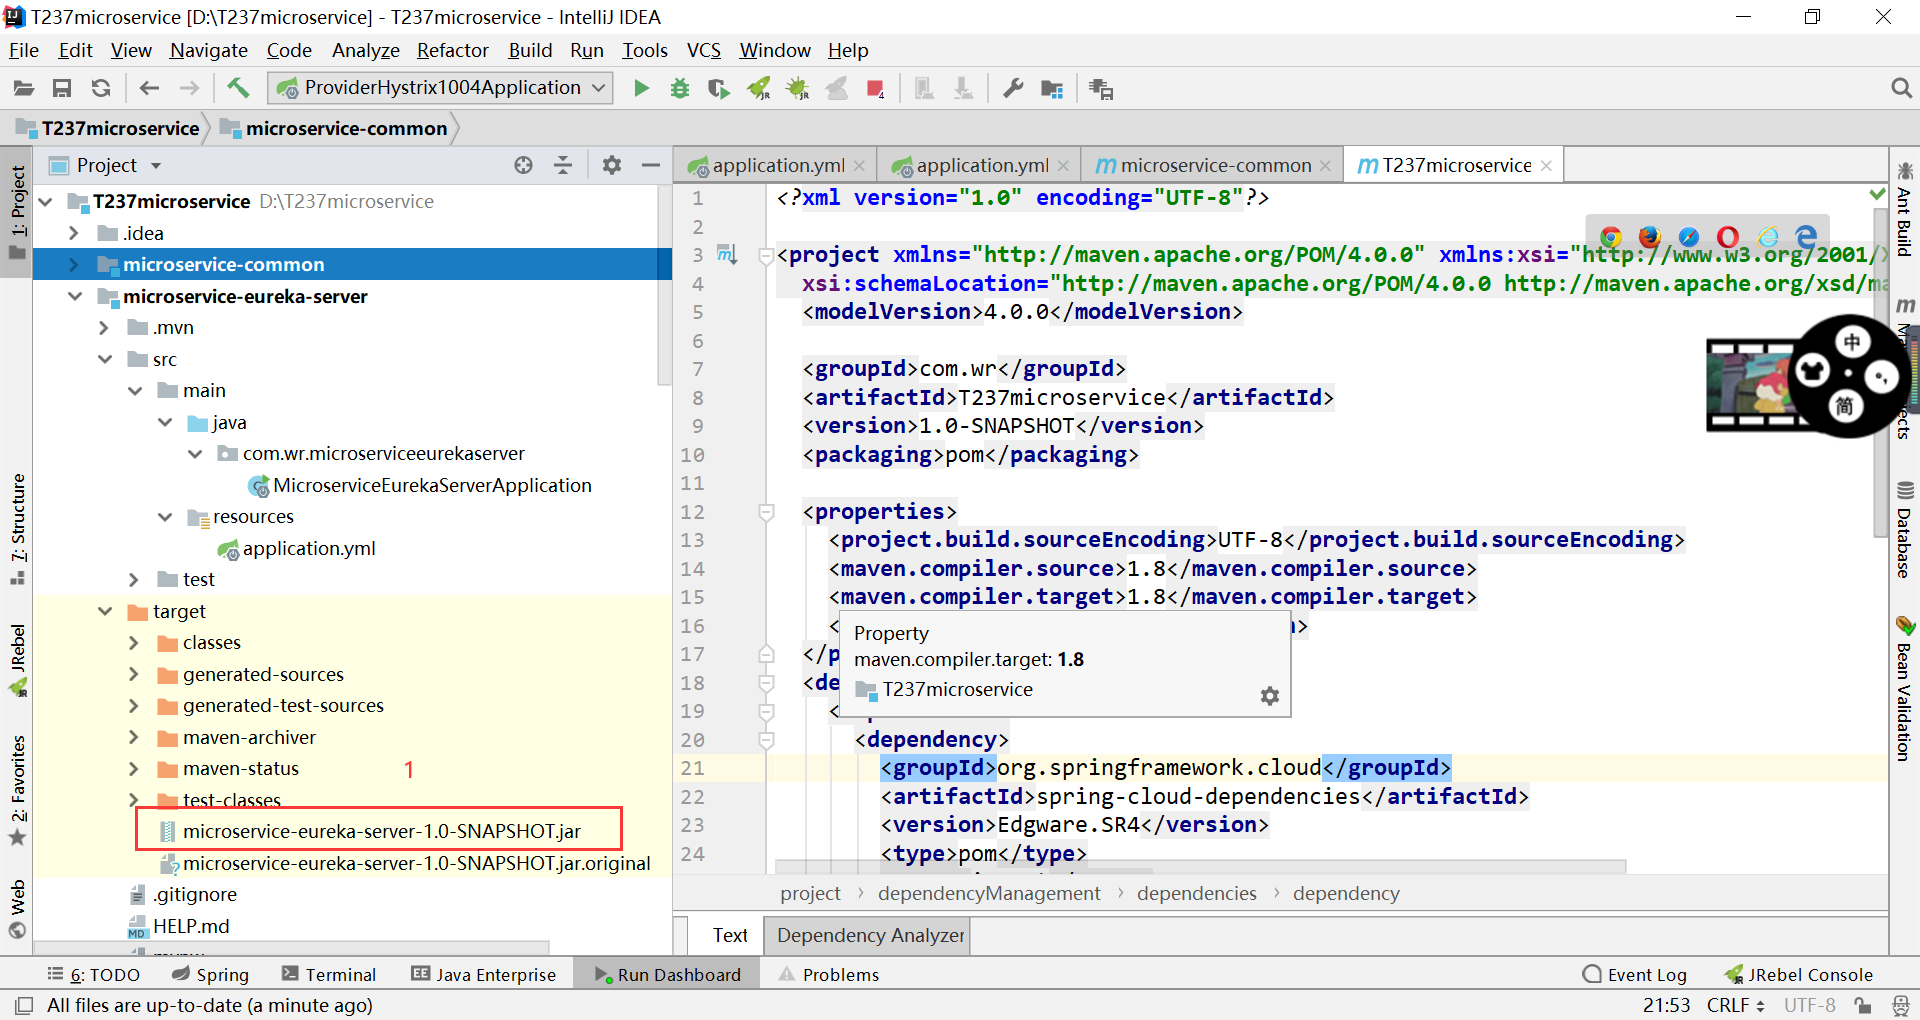The height and width of the screenshot is (1020, 1920).
Task: Collapse the microservice-eureka-server module
Action: pos(74,296)
